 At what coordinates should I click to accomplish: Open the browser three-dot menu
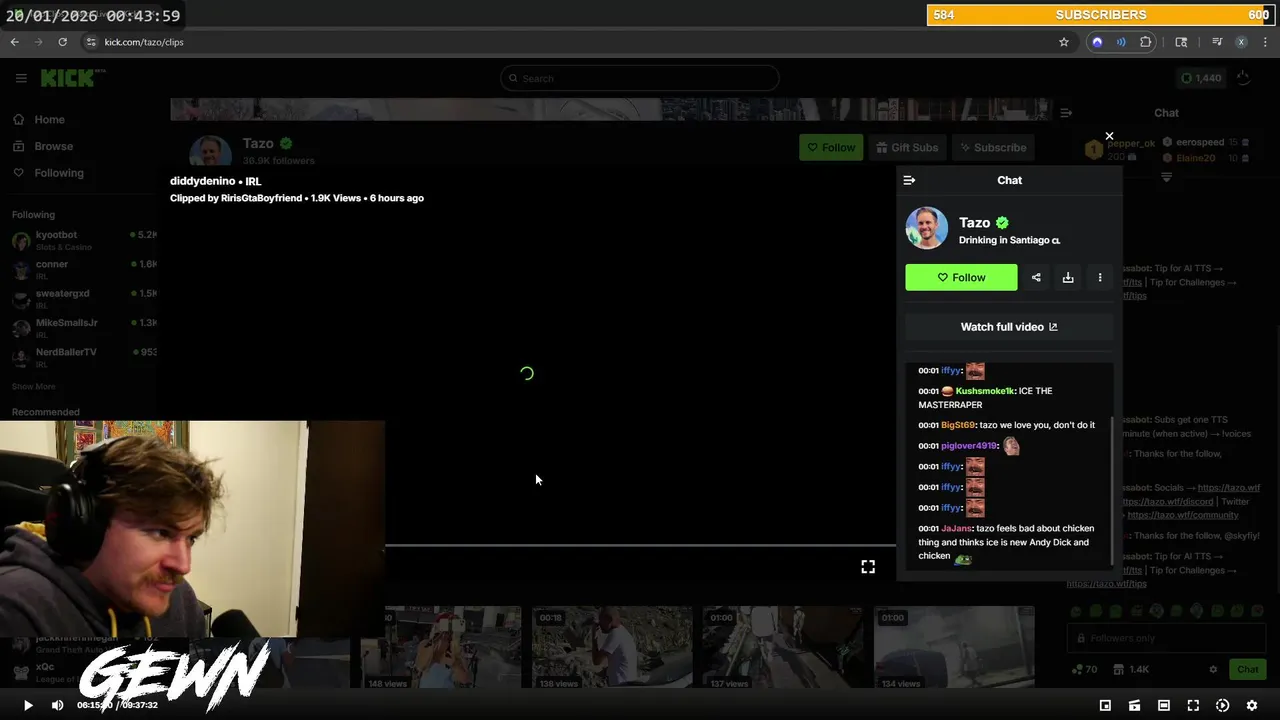[x=1265, y=42]
